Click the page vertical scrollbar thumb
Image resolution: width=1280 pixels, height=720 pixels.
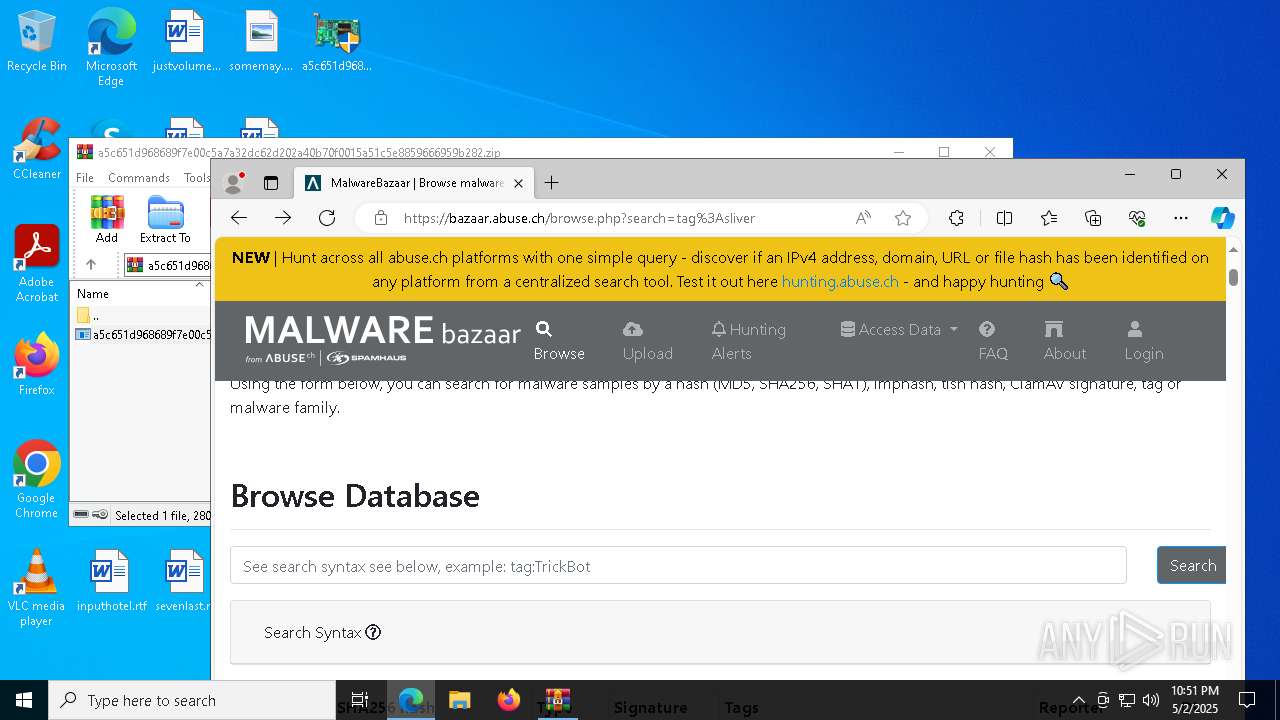(x=1234, y=277)
